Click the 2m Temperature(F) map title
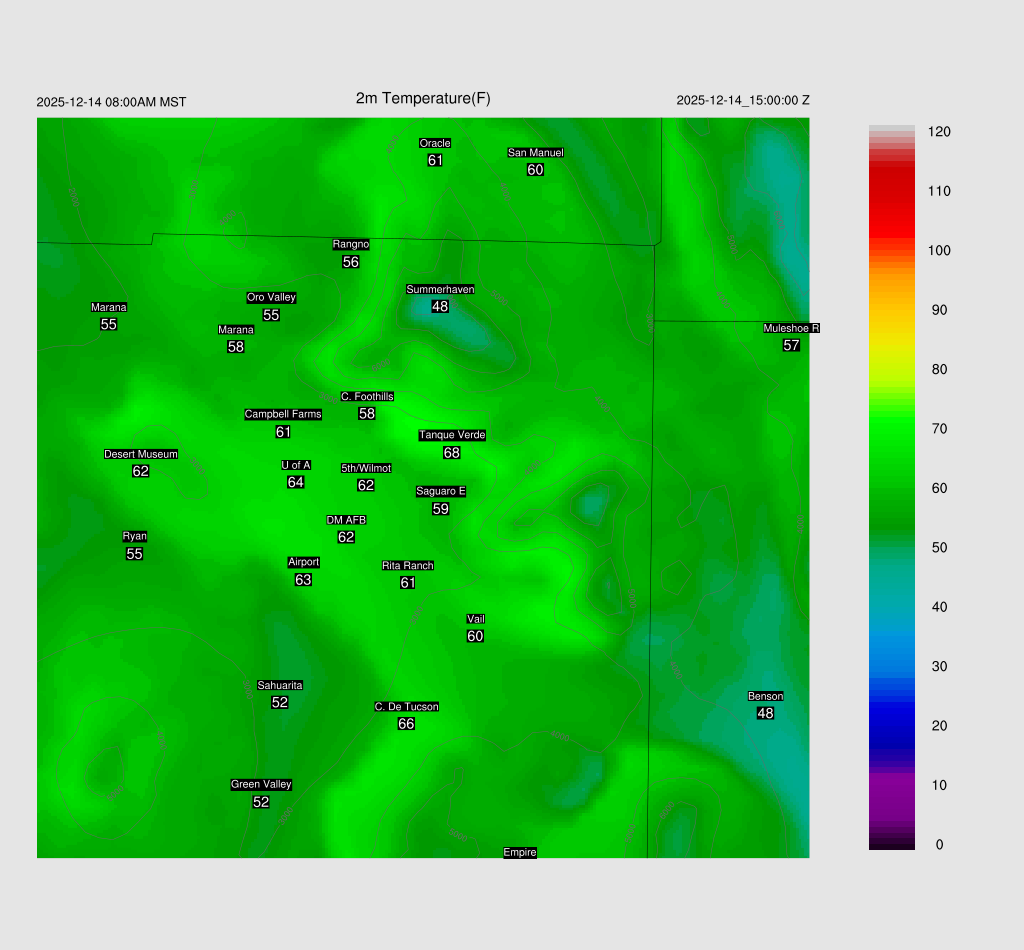This screenshot has height=950, width=1024. [x=423, y=98]
